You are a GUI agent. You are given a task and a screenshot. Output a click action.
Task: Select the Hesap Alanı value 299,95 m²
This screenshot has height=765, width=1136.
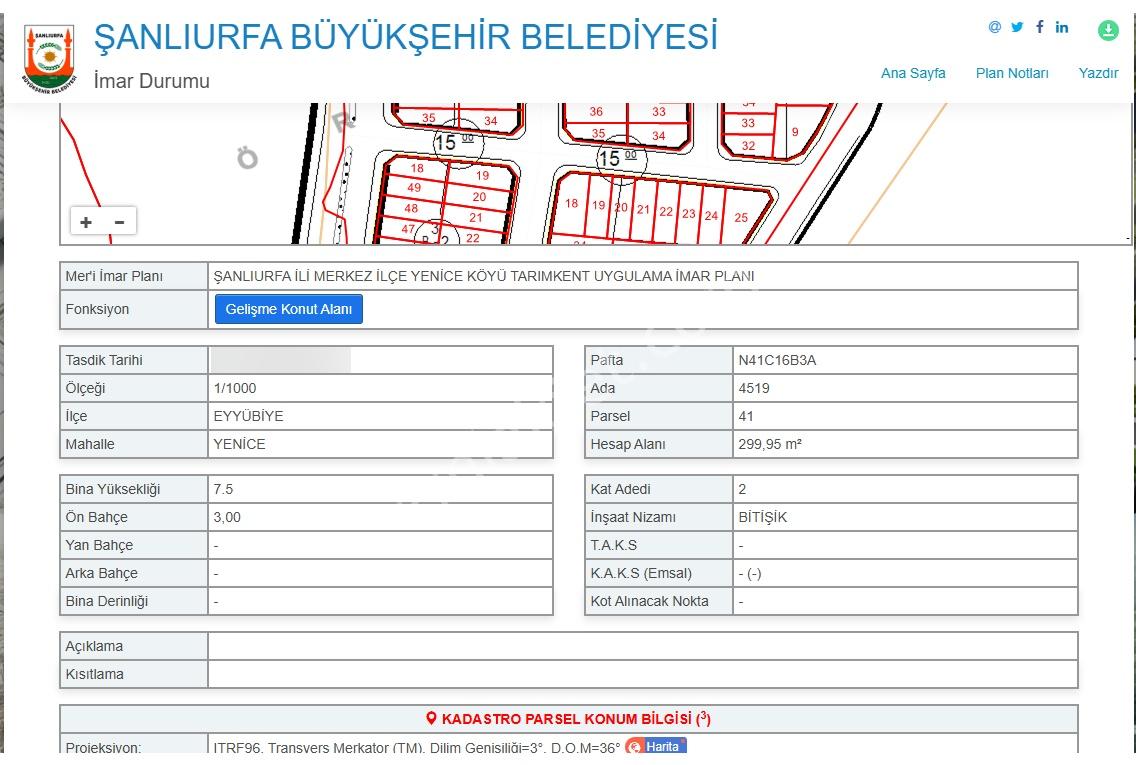[x=769, y=444]
